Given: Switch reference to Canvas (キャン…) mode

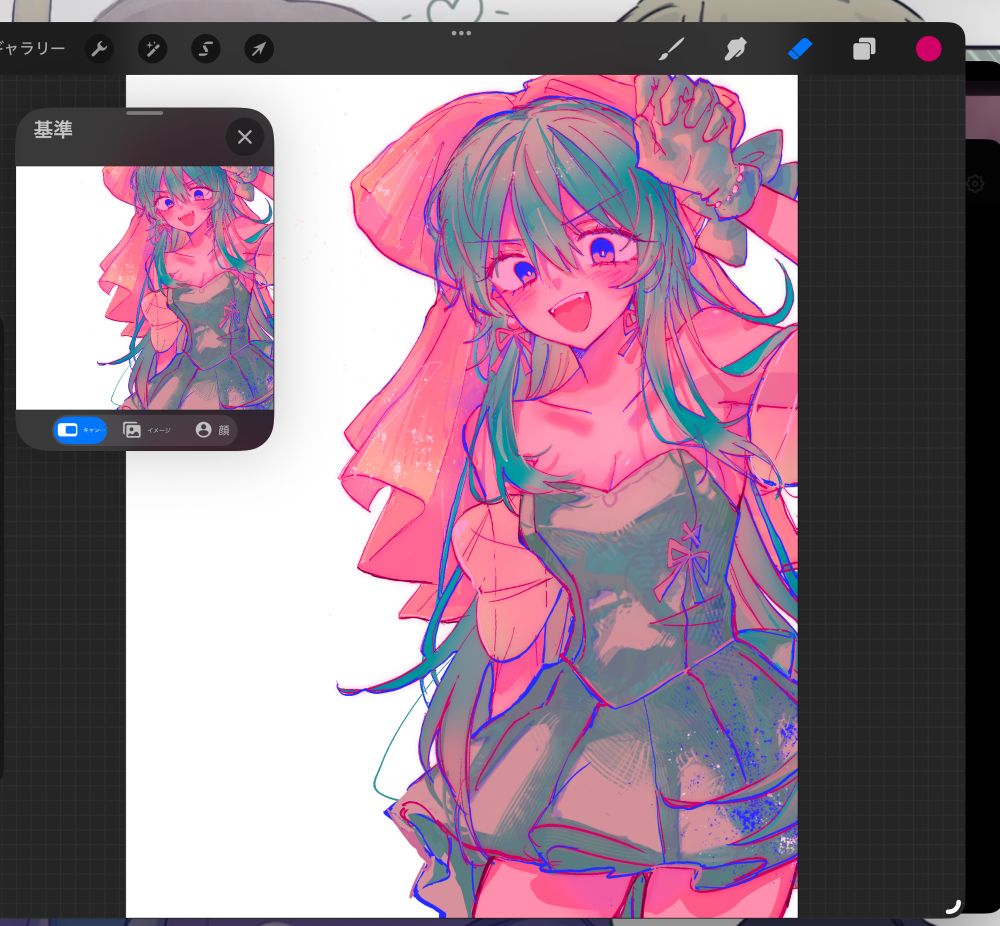Looking at the screenshot, I should (x=80, y=430).
